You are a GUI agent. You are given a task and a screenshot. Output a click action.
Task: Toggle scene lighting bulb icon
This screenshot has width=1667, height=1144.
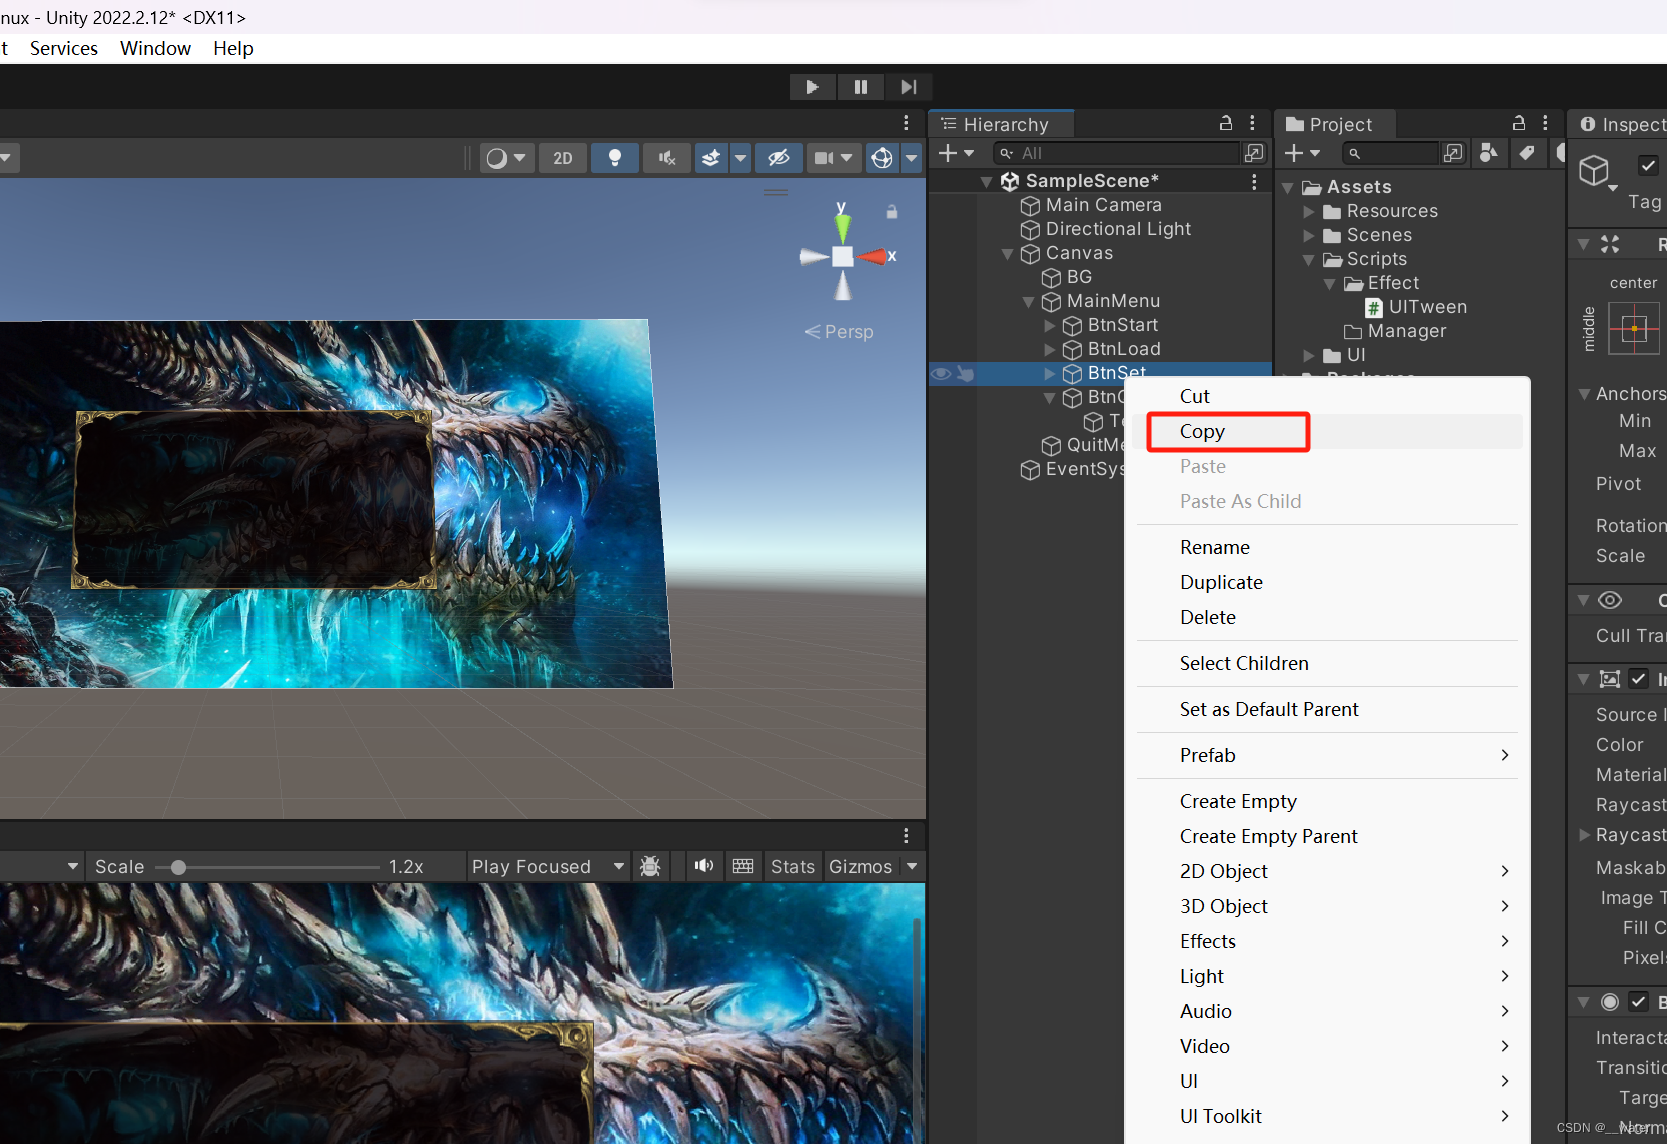[615, 158]
